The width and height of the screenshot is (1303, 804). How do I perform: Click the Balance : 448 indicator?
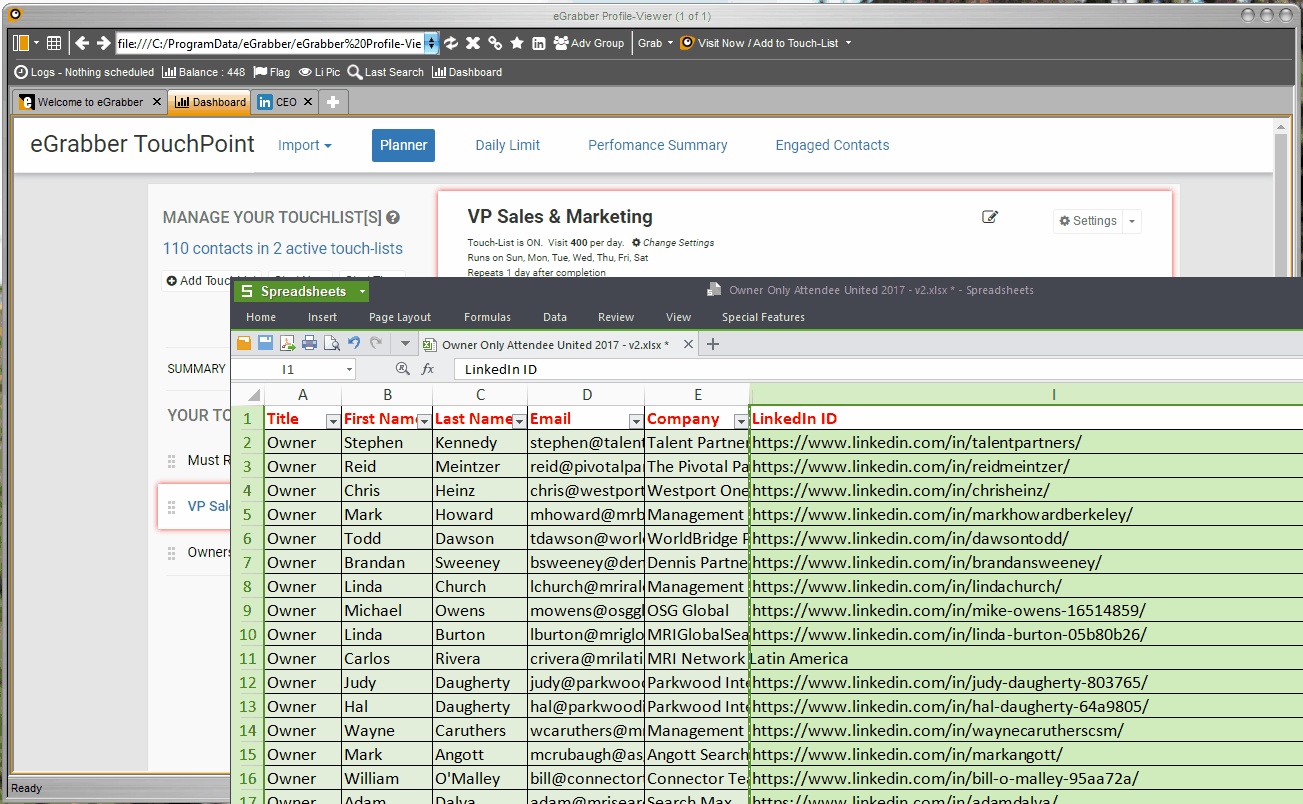[203, 72]
